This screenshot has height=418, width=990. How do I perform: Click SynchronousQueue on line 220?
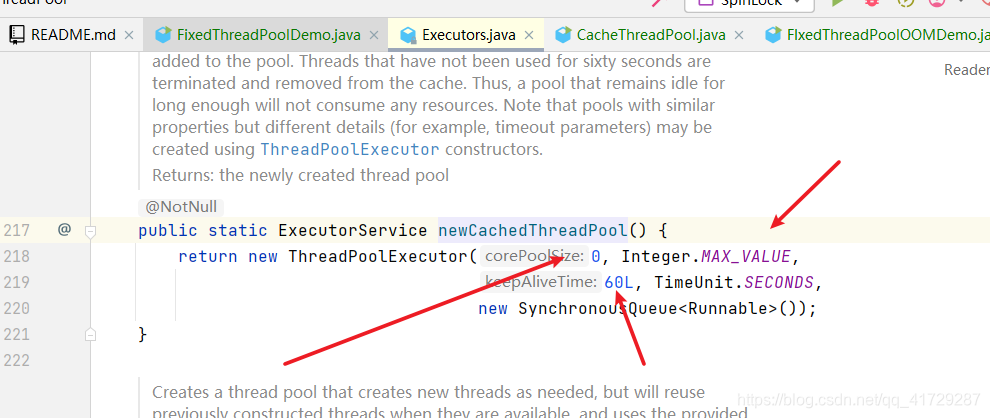pyautogui.click(x=599, y=309)
